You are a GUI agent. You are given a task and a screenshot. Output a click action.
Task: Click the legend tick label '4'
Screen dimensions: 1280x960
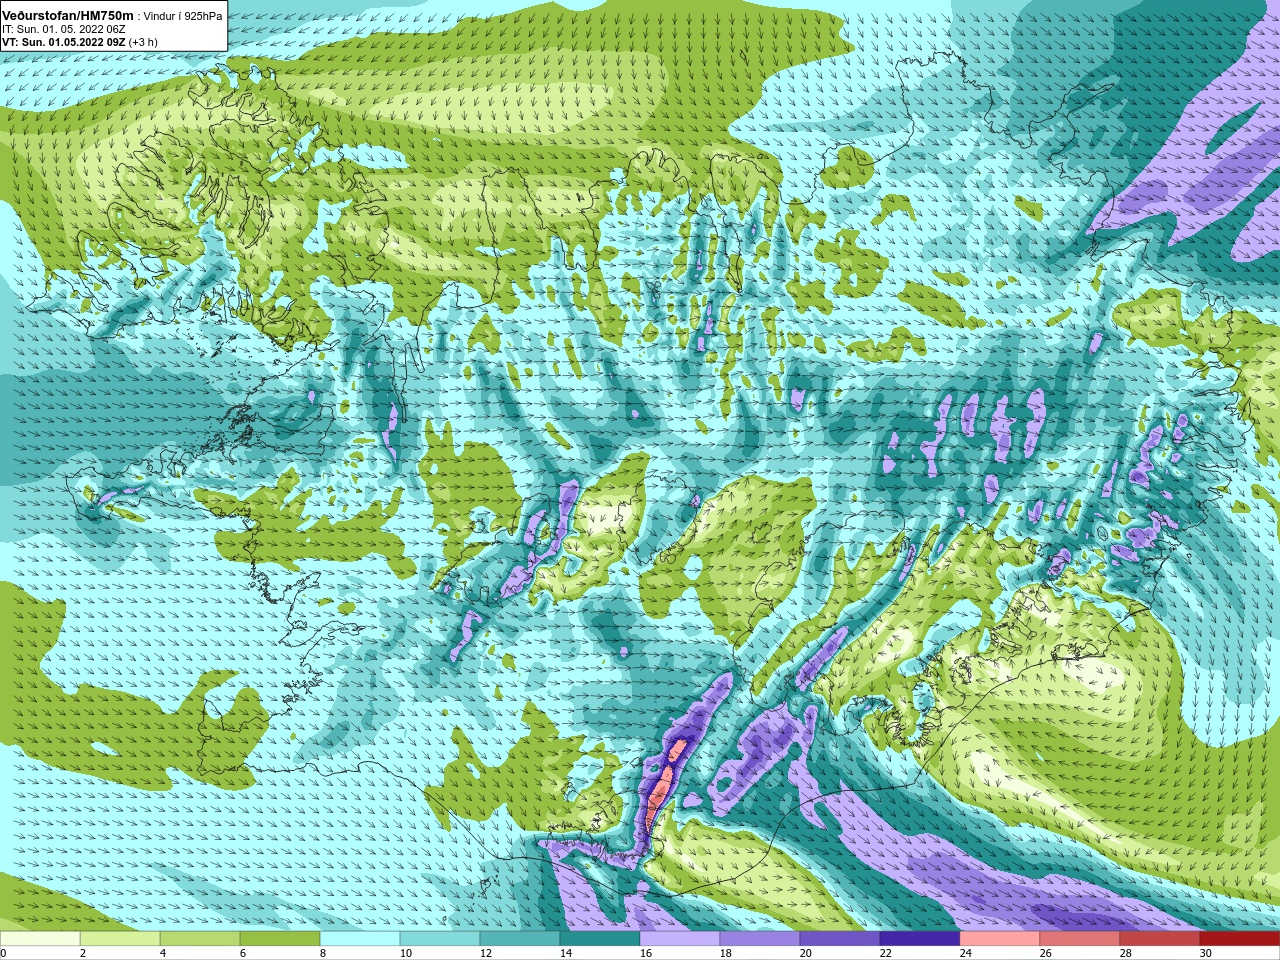(x=162, y=953)
